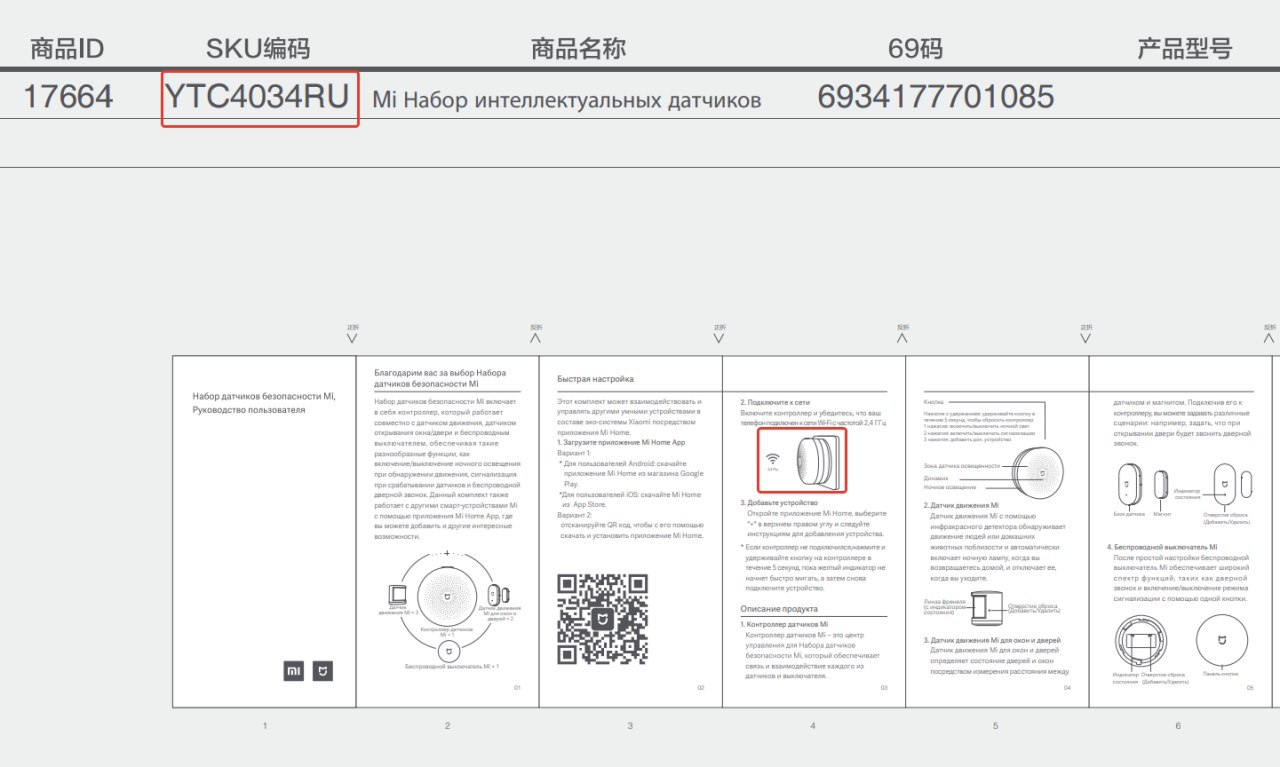Click the Wi-Fi 2.4 GHz icon
This screenshot has width=1280, height=767.
pos(772,460)
